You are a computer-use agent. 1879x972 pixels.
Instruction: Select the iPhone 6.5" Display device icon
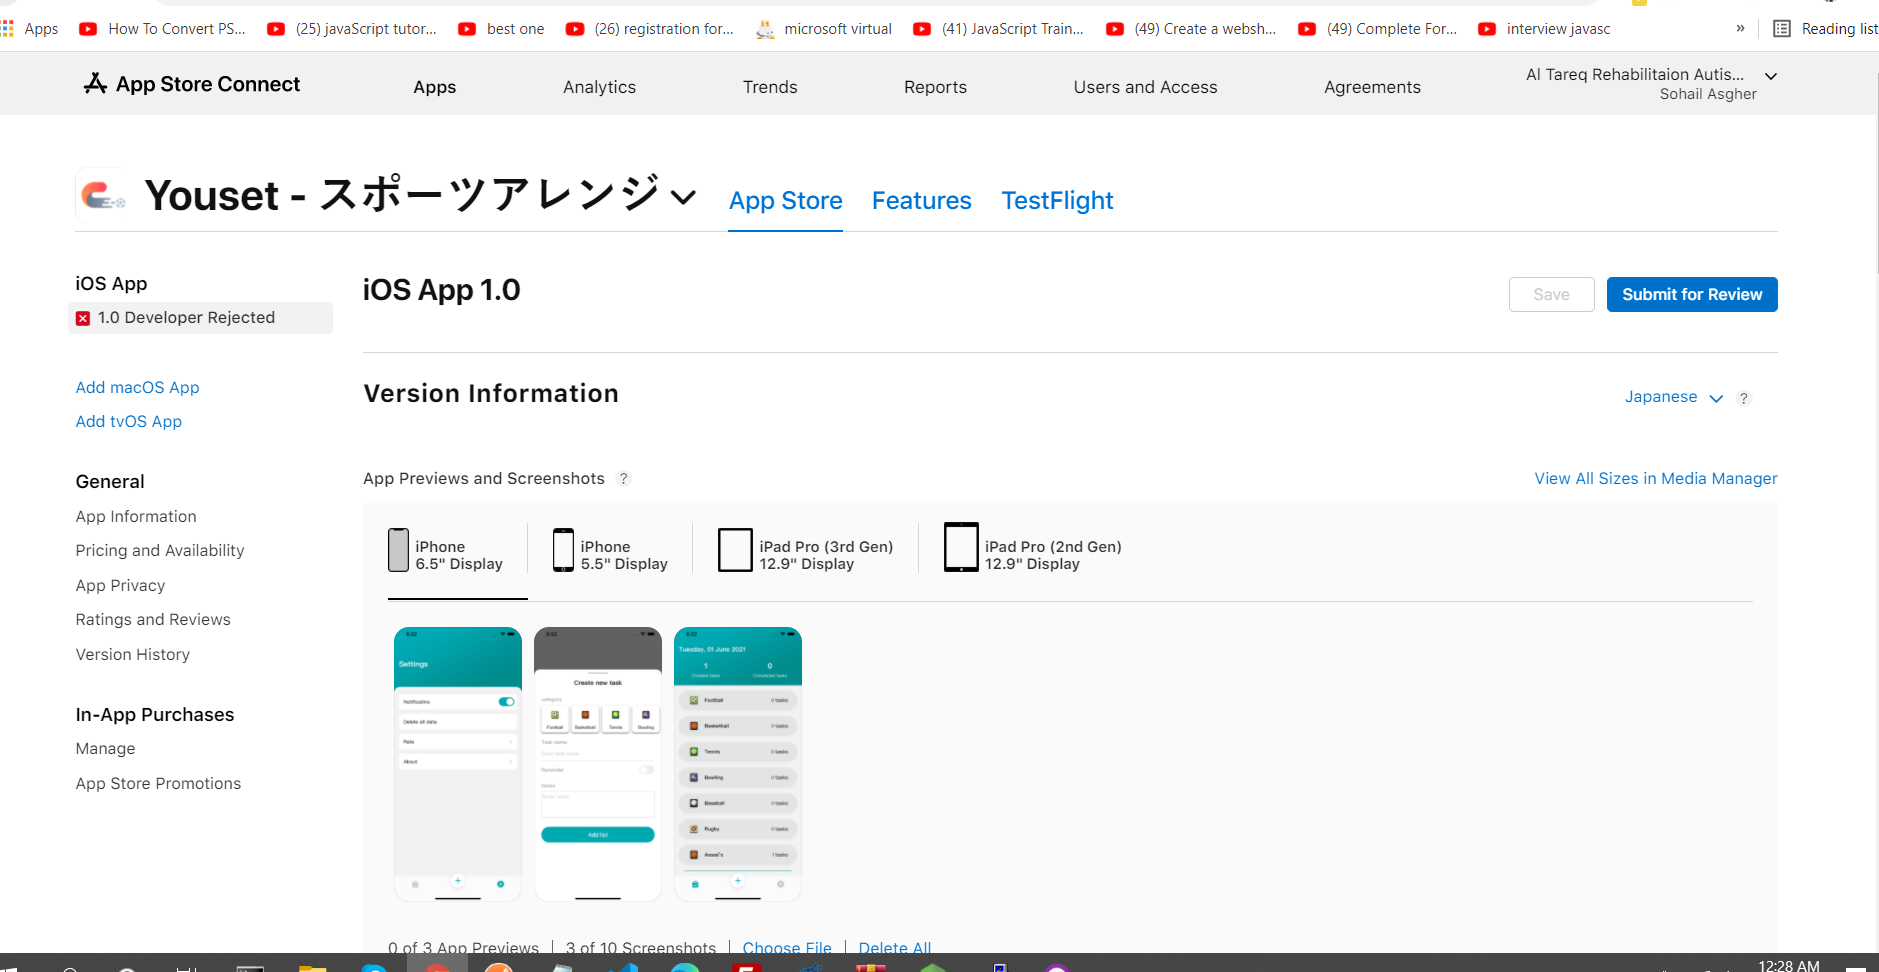point(398,550)
